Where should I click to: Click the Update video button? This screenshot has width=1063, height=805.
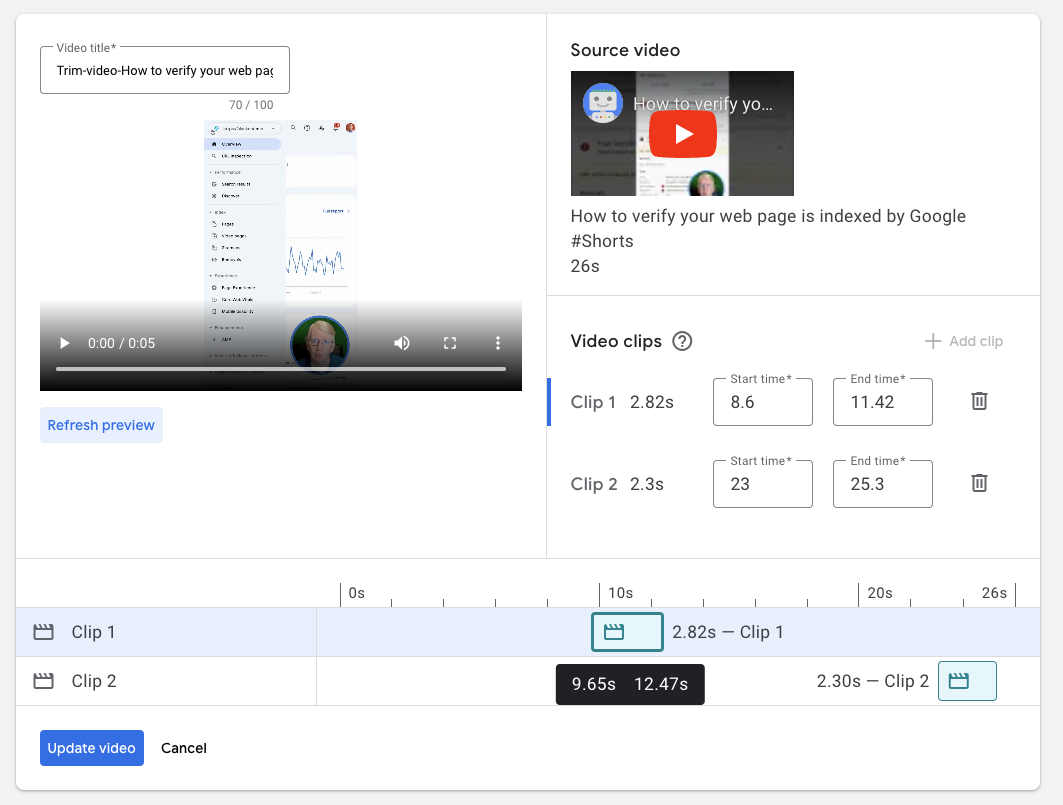pyautogui.click(x=92, y=748)
